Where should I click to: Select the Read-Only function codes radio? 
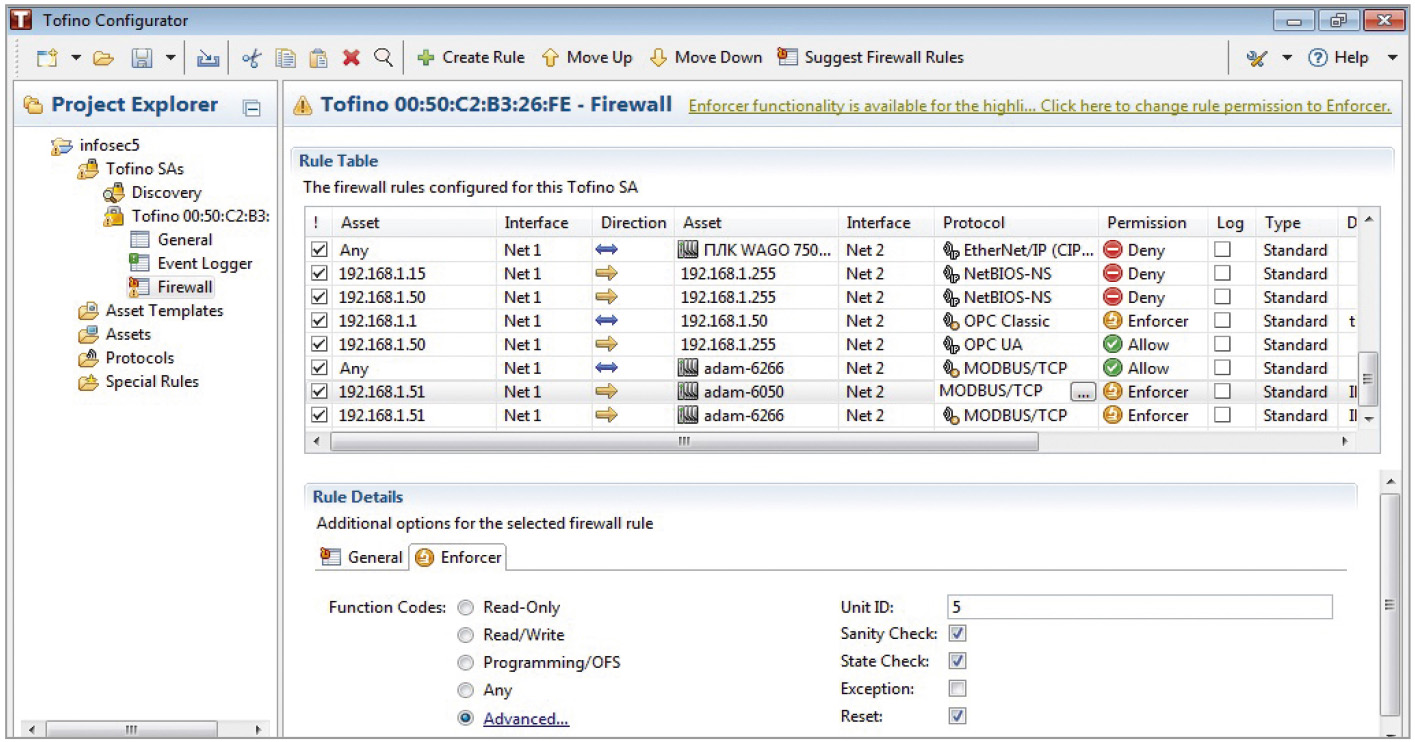click(466, 608)
